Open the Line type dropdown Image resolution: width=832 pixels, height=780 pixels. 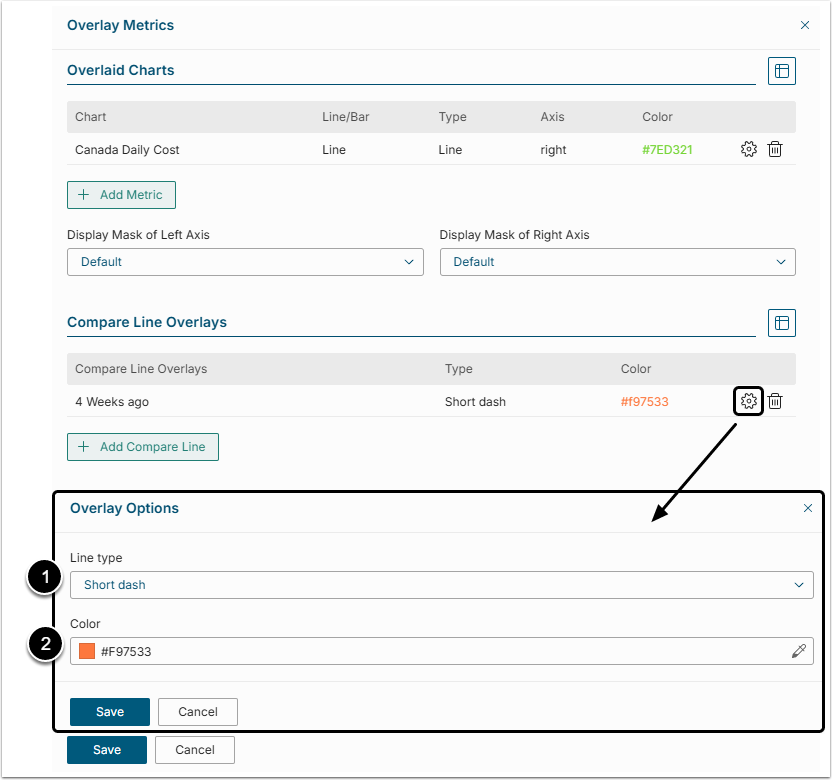pyautogui.click(x=441, y=585)
